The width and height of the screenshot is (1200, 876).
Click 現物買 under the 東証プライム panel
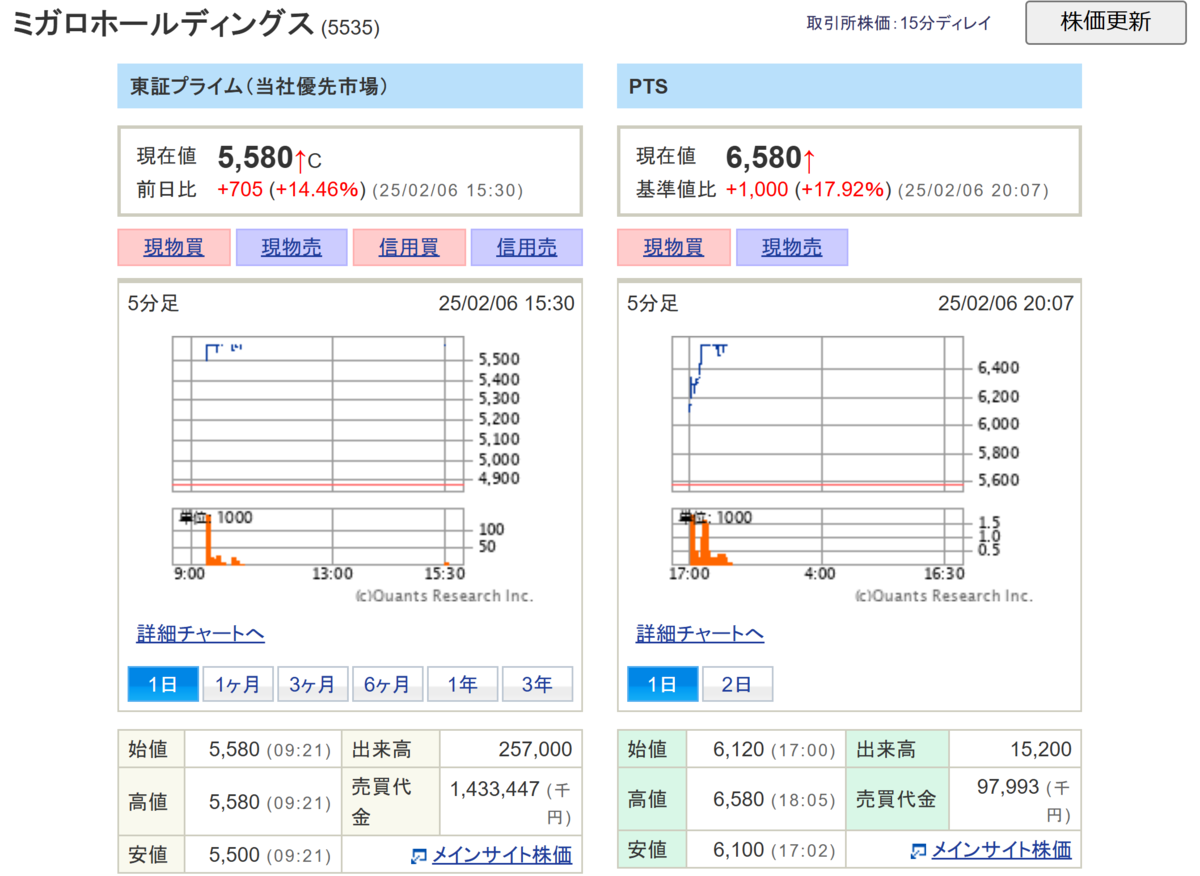[174, 248]
